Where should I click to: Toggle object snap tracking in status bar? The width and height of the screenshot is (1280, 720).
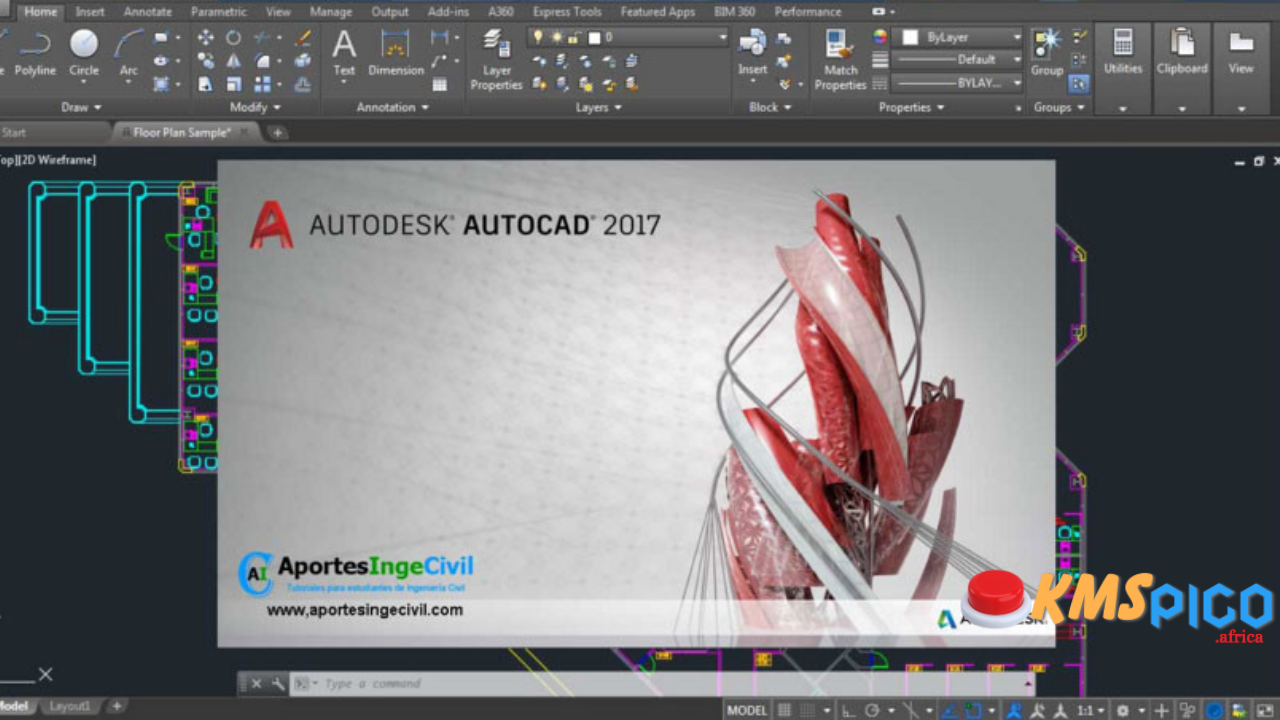click(x=948, y=710)
